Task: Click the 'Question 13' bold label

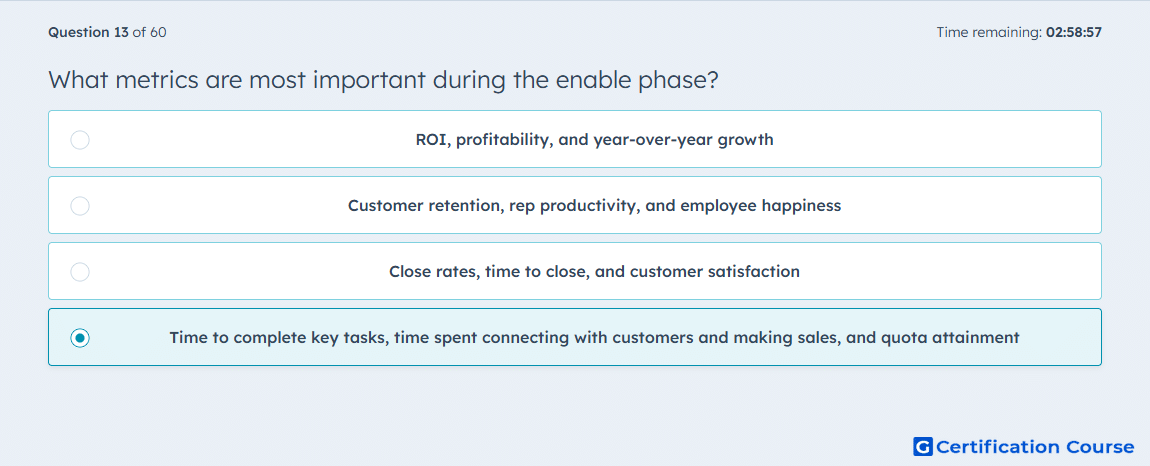Action: coord(88,32)
